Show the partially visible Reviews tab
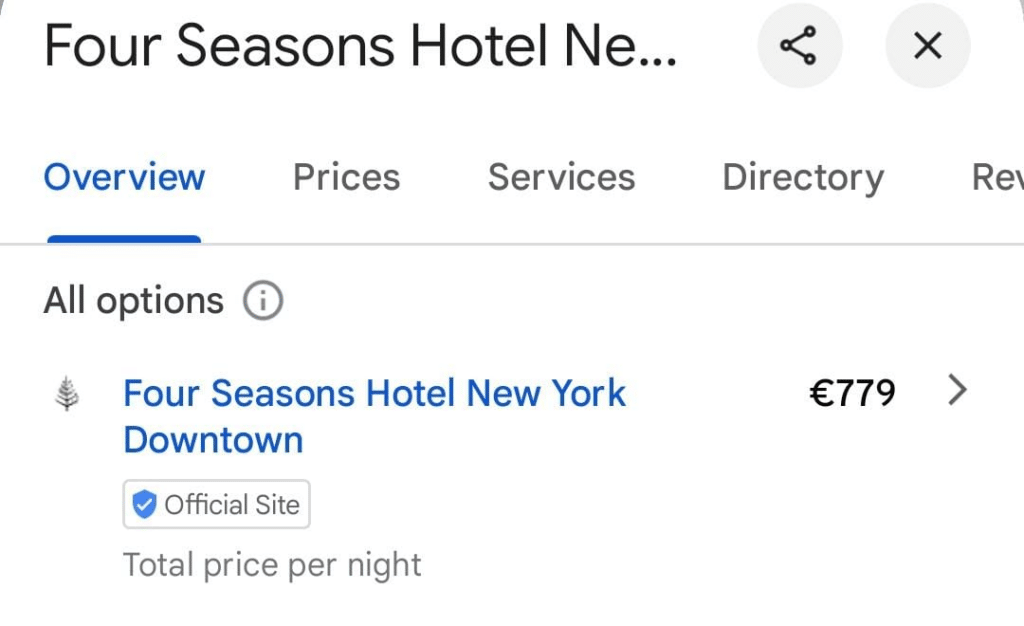 point(998,177)
